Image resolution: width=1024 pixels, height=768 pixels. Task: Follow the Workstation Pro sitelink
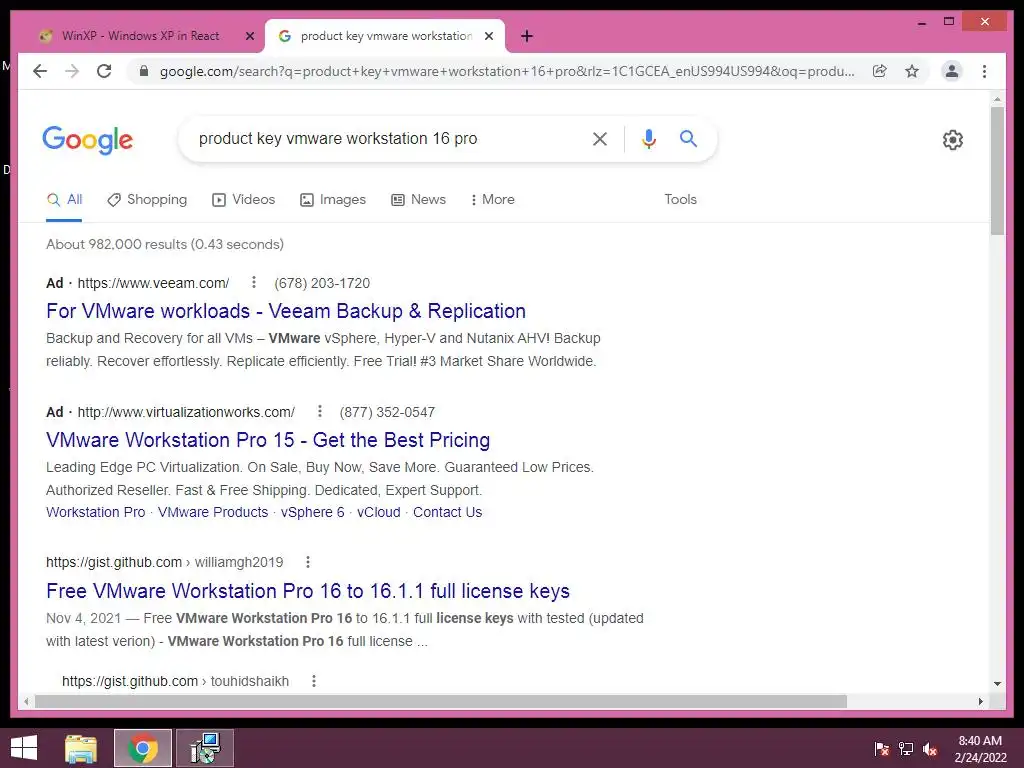[95, 512]
